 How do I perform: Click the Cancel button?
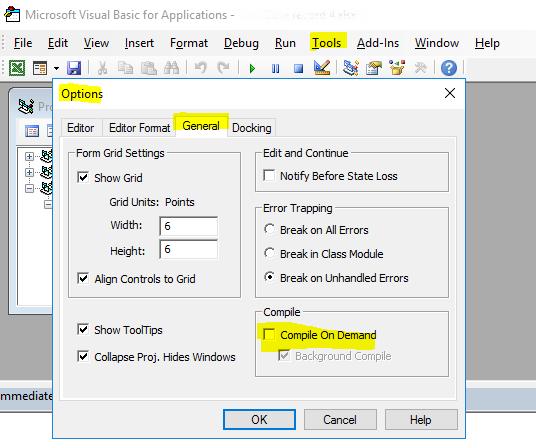pos(340,420)
